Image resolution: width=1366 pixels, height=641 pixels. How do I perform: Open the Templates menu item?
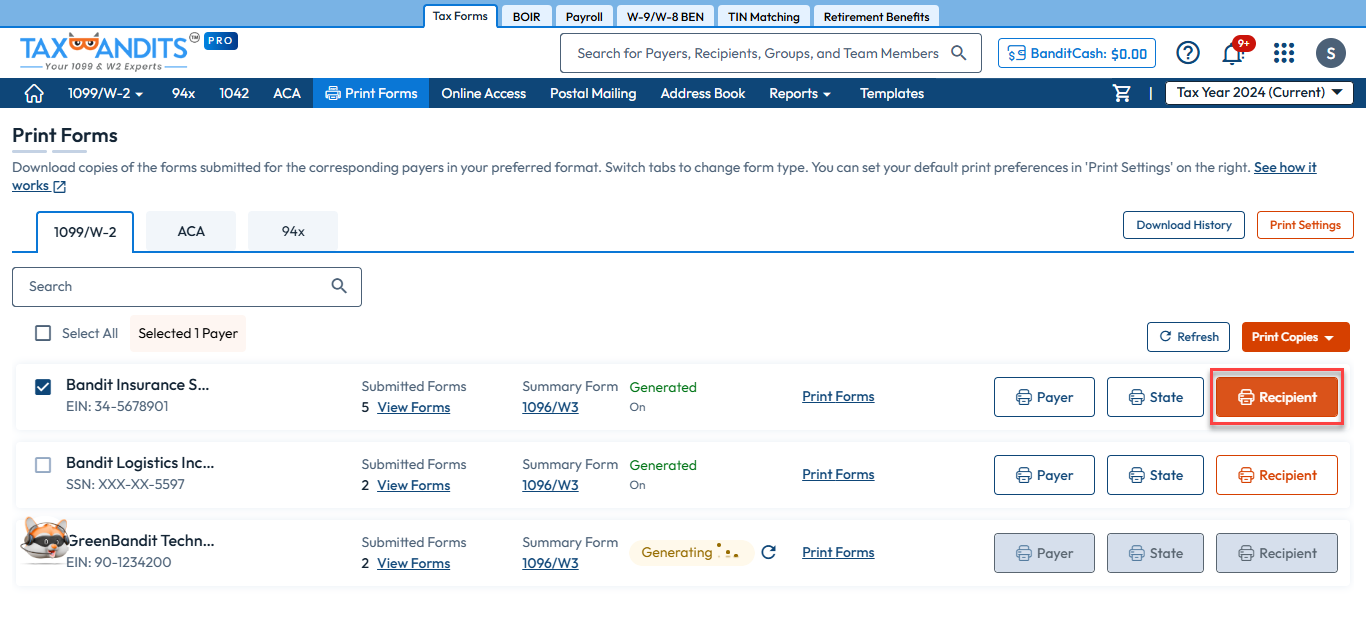coord(892,93)
